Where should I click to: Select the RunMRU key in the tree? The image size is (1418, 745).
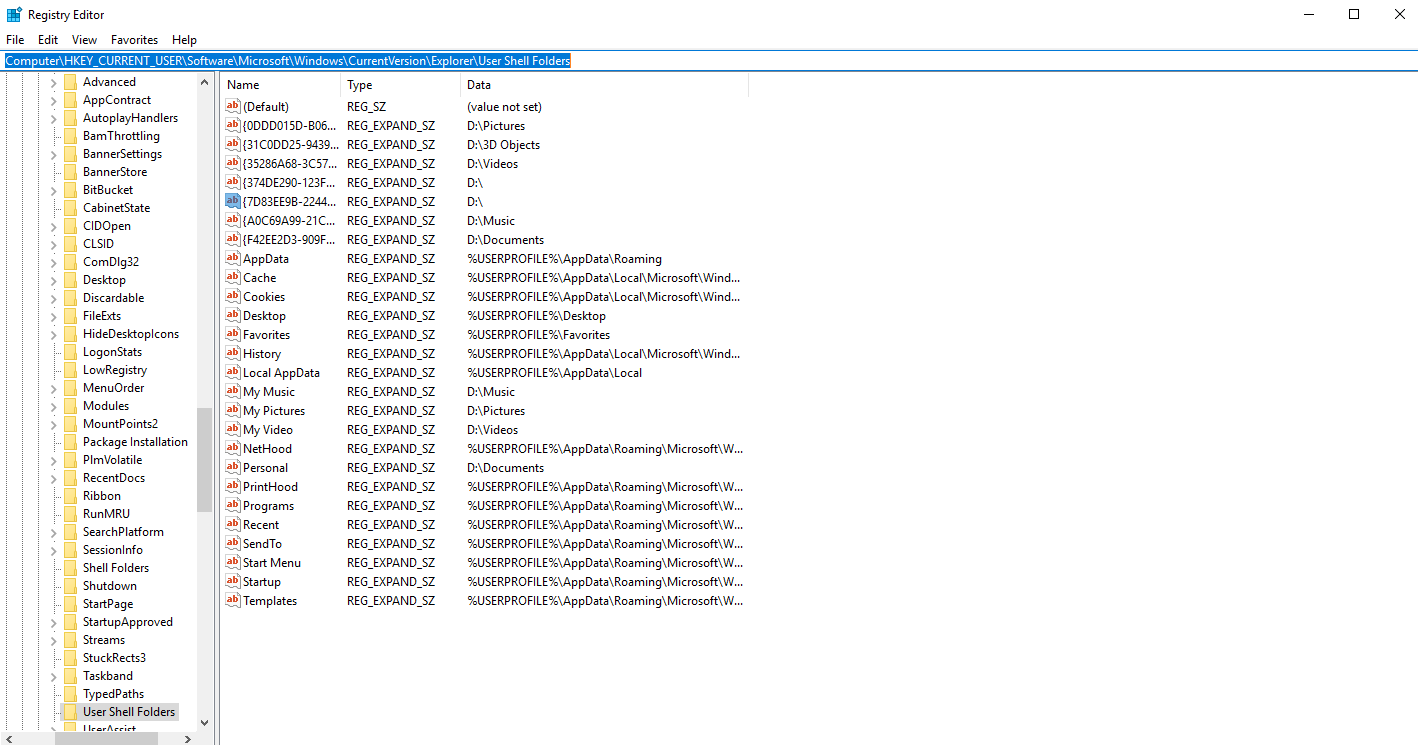(106, 514)
